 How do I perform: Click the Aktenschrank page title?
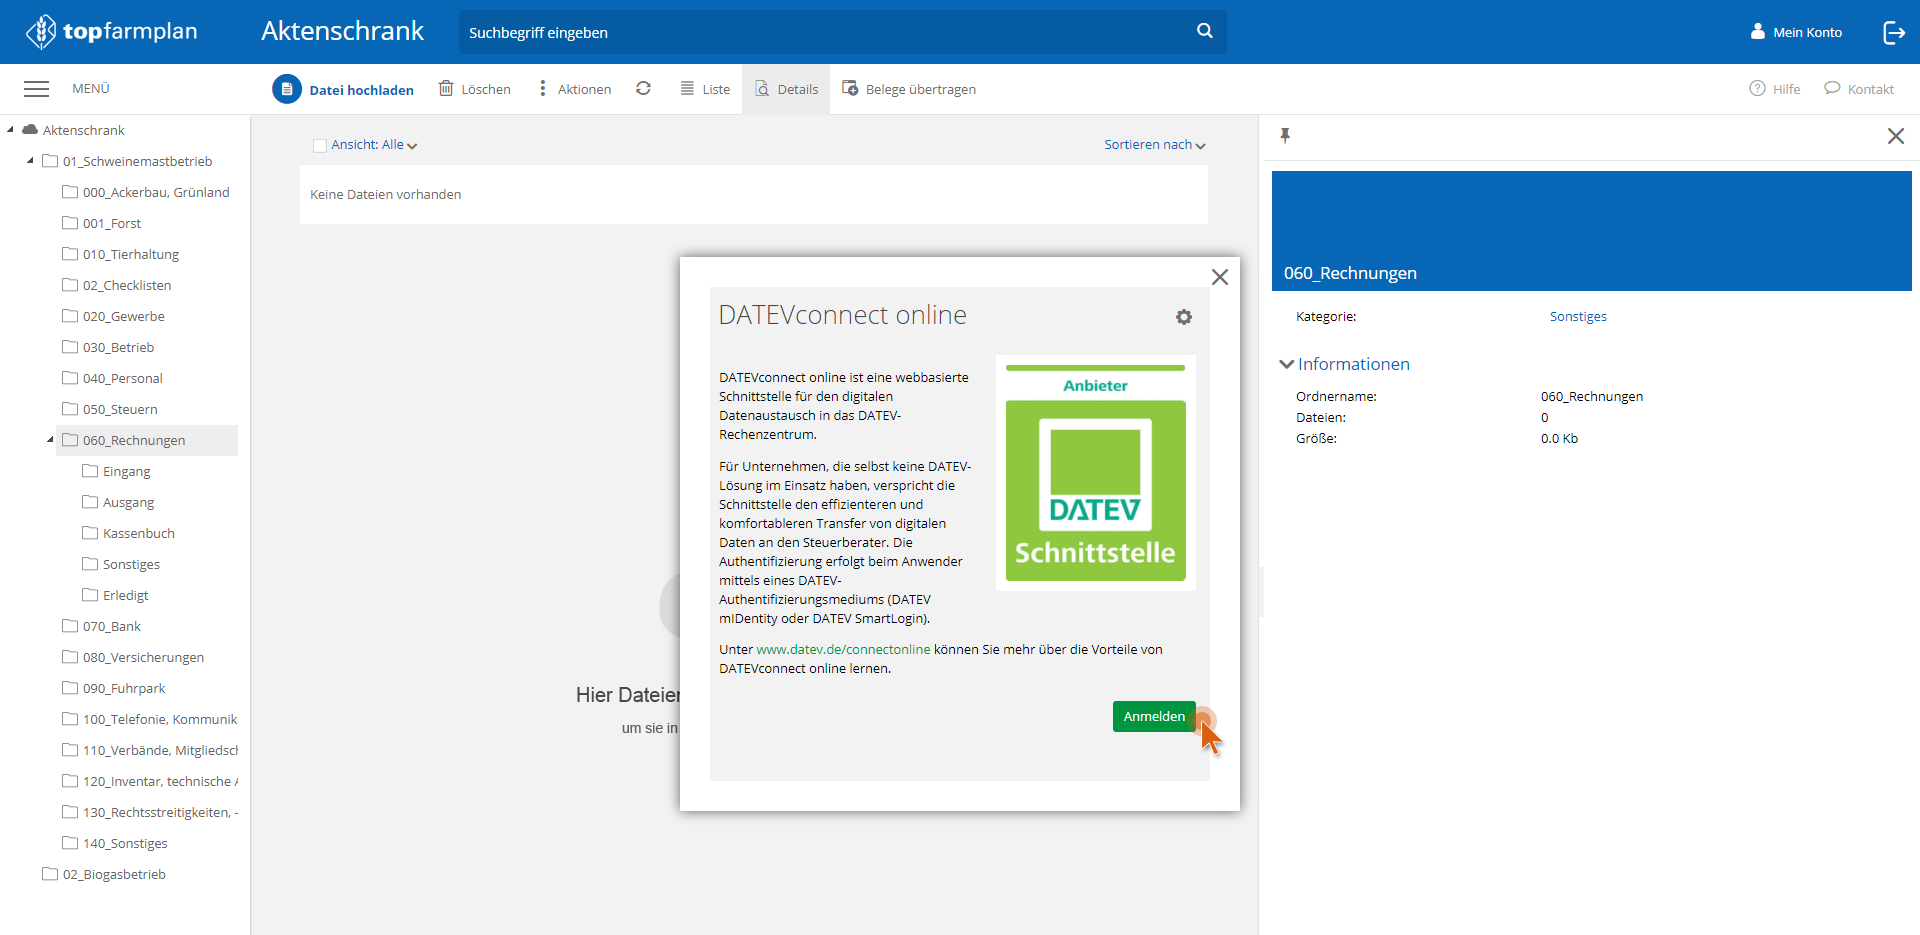coord(342,31)
